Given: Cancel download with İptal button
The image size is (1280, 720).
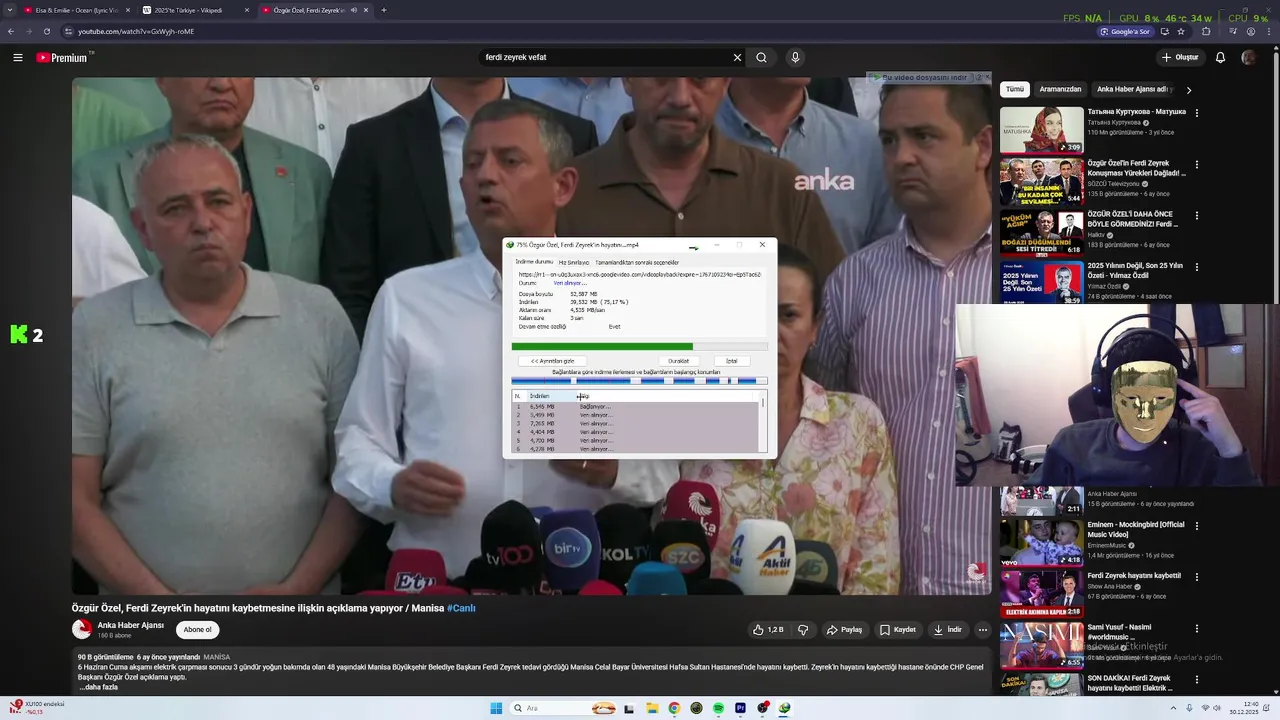Looking at the screenshot, I should coord(731,361).
